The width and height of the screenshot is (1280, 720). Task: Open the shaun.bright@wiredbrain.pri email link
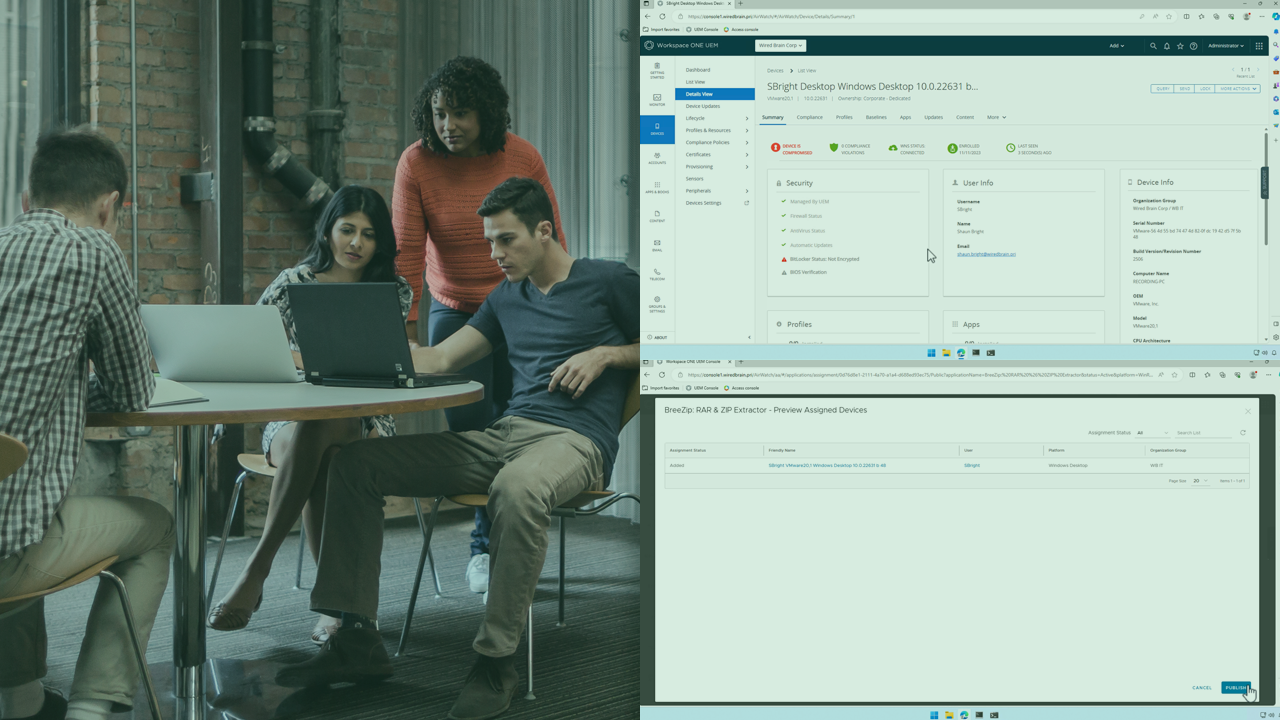click(x=986, y=254)
